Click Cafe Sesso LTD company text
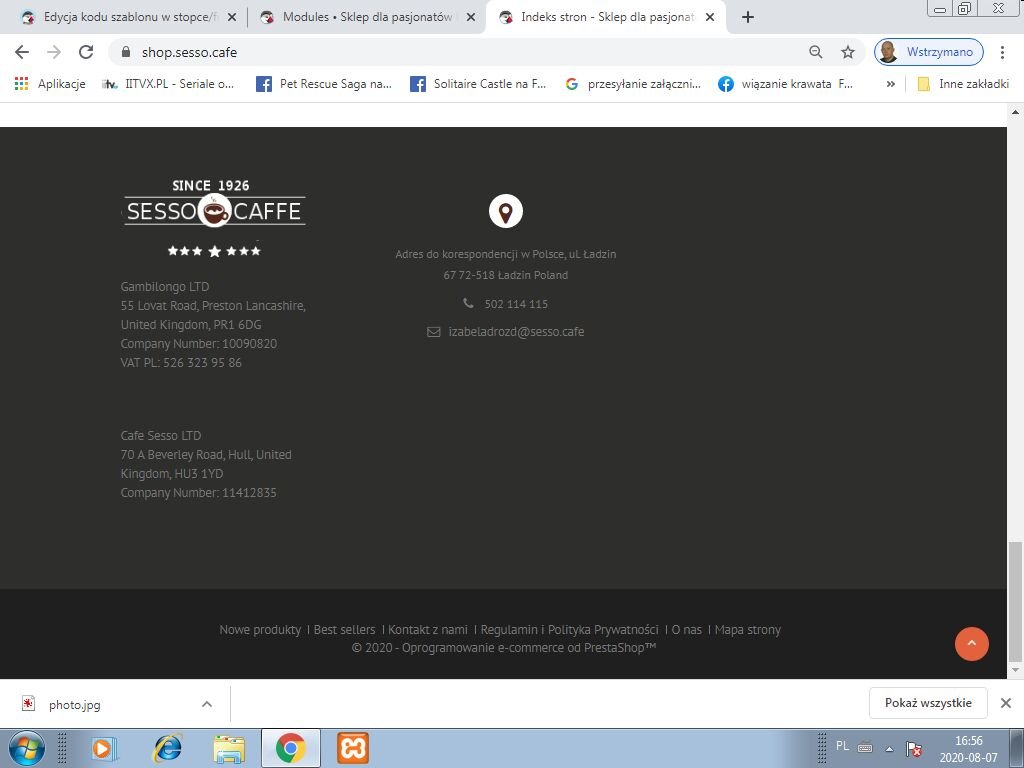Viewport: 1024px width, 768px height. pos(161,435)
